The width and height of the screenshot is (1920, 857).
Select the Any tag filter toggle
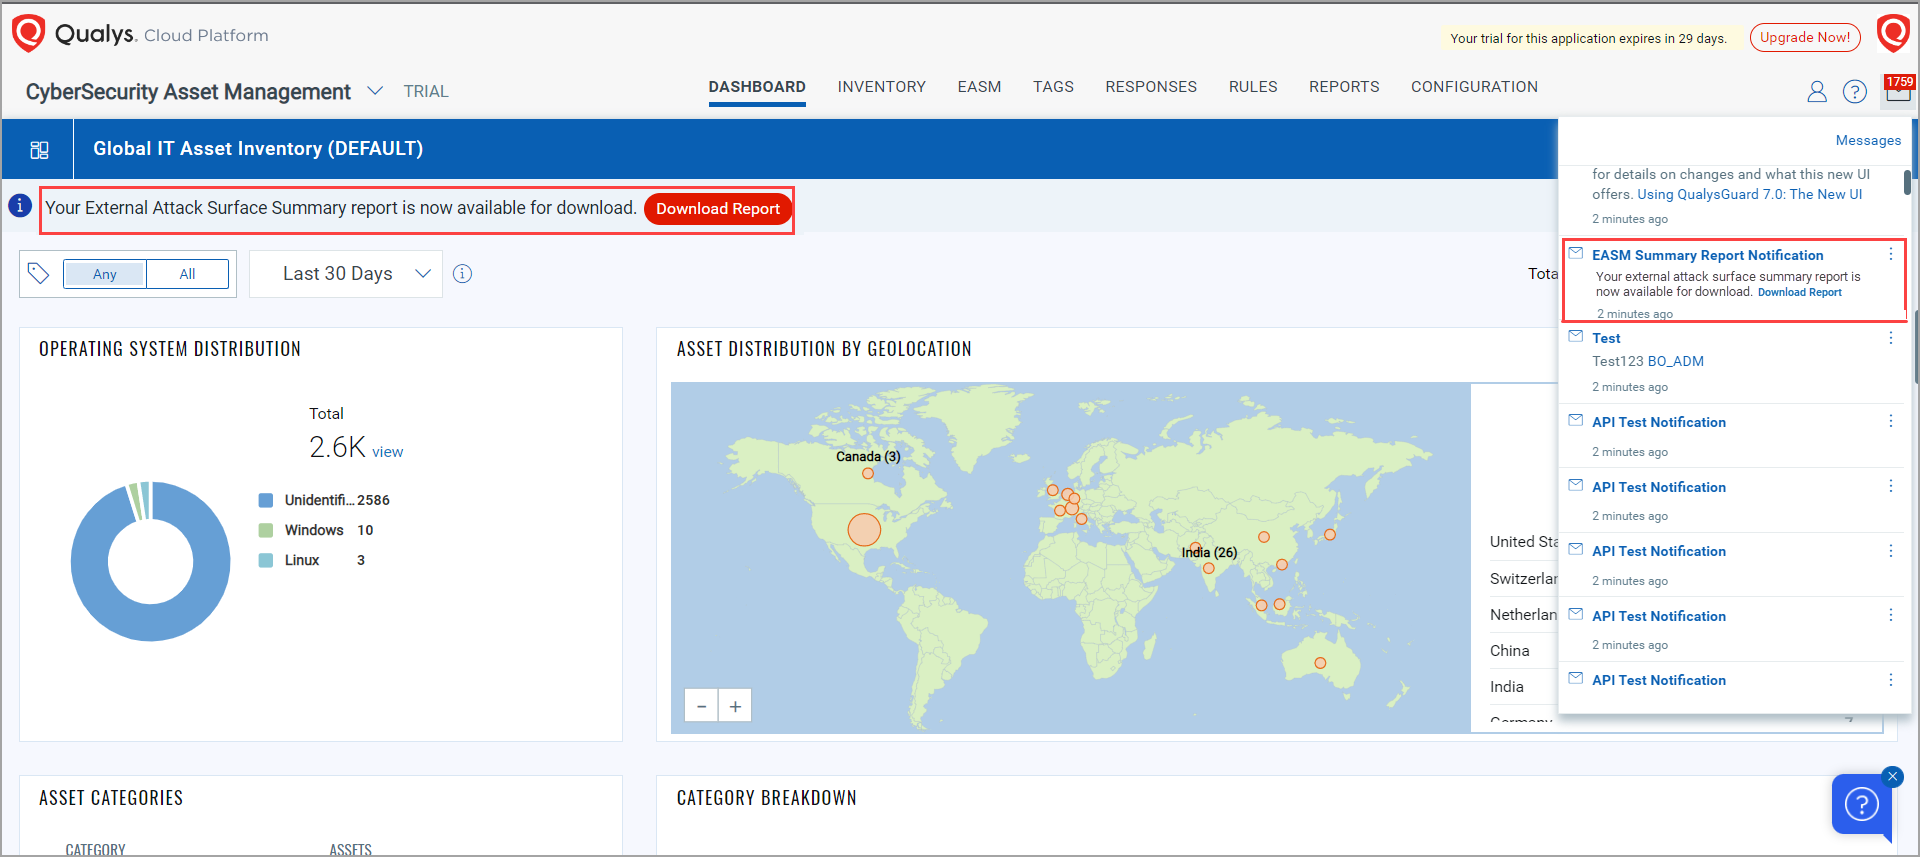(105, 274)
